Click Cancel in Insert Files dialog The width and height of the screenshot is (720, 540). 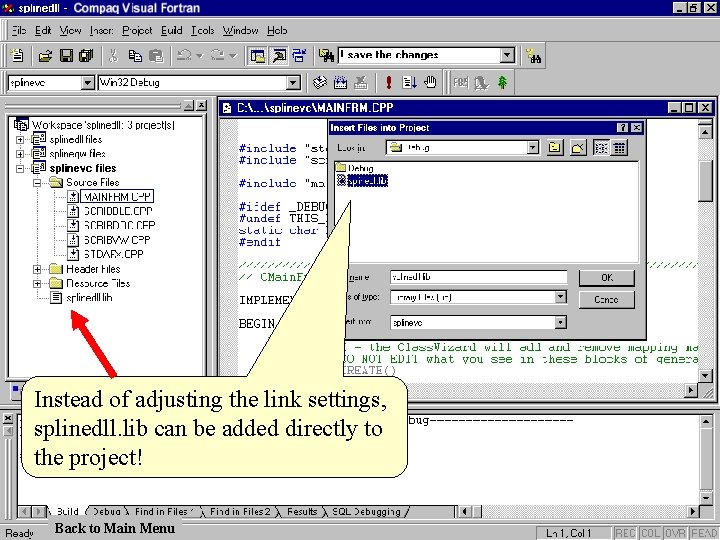click(607, 299)
